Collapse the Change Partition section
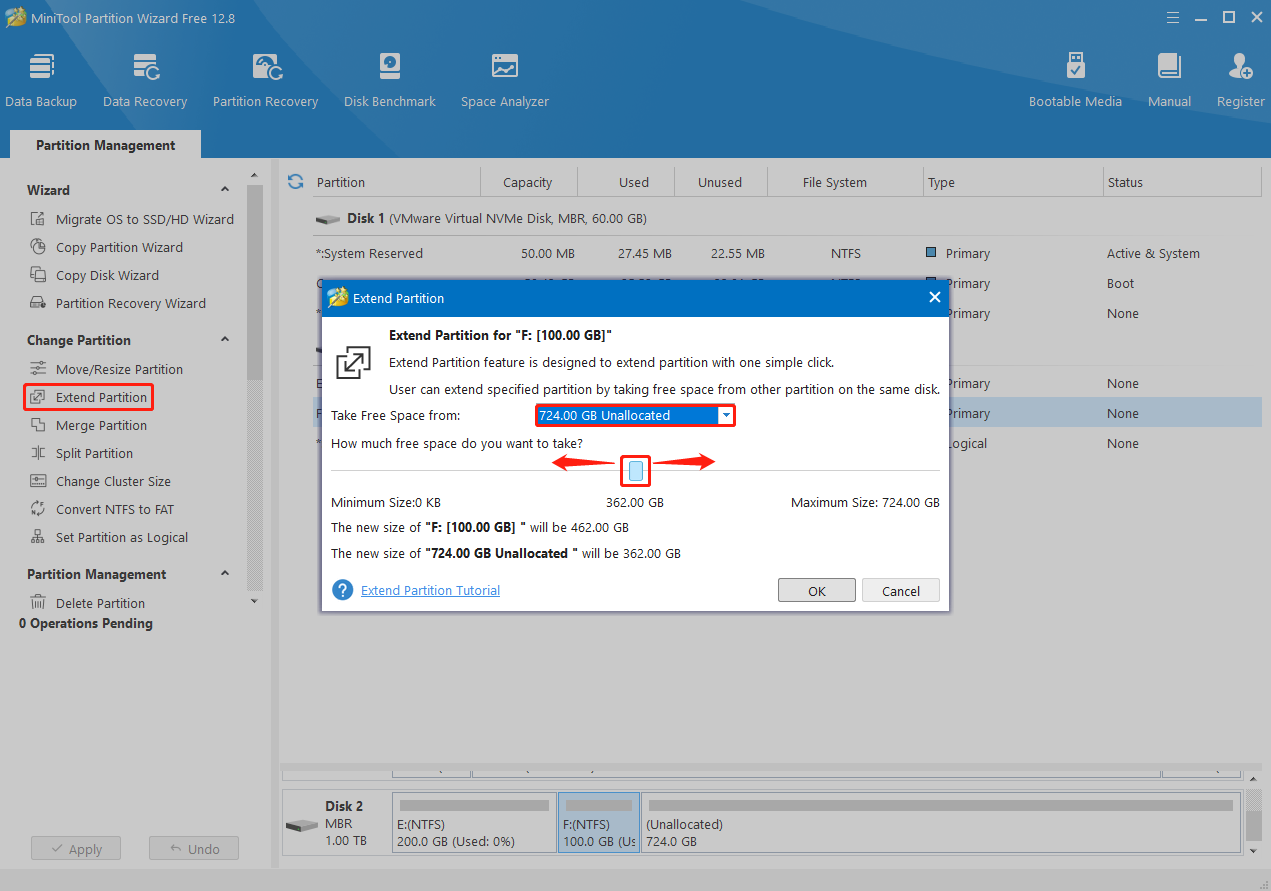Screen dimensions: 1271x891 (224, 340)
